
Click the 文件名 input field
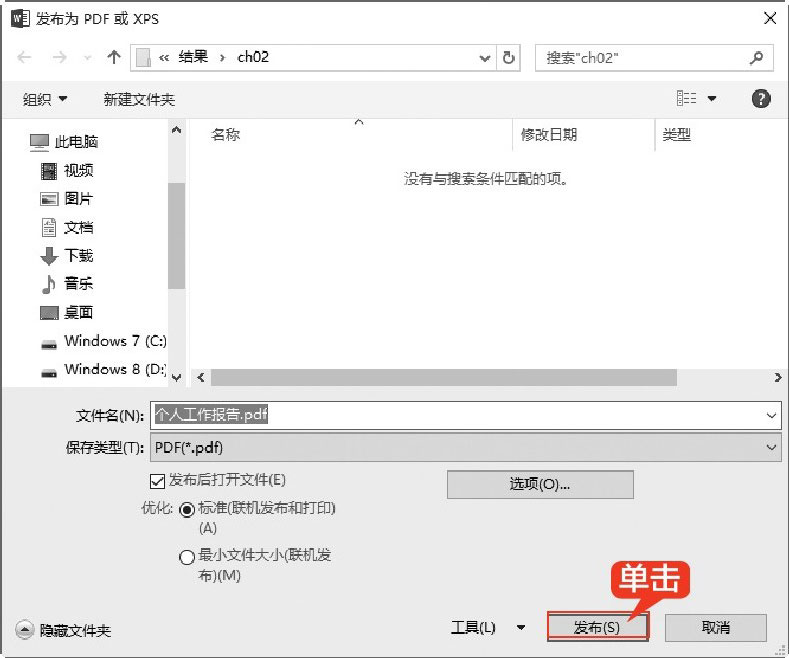(465, 416)
